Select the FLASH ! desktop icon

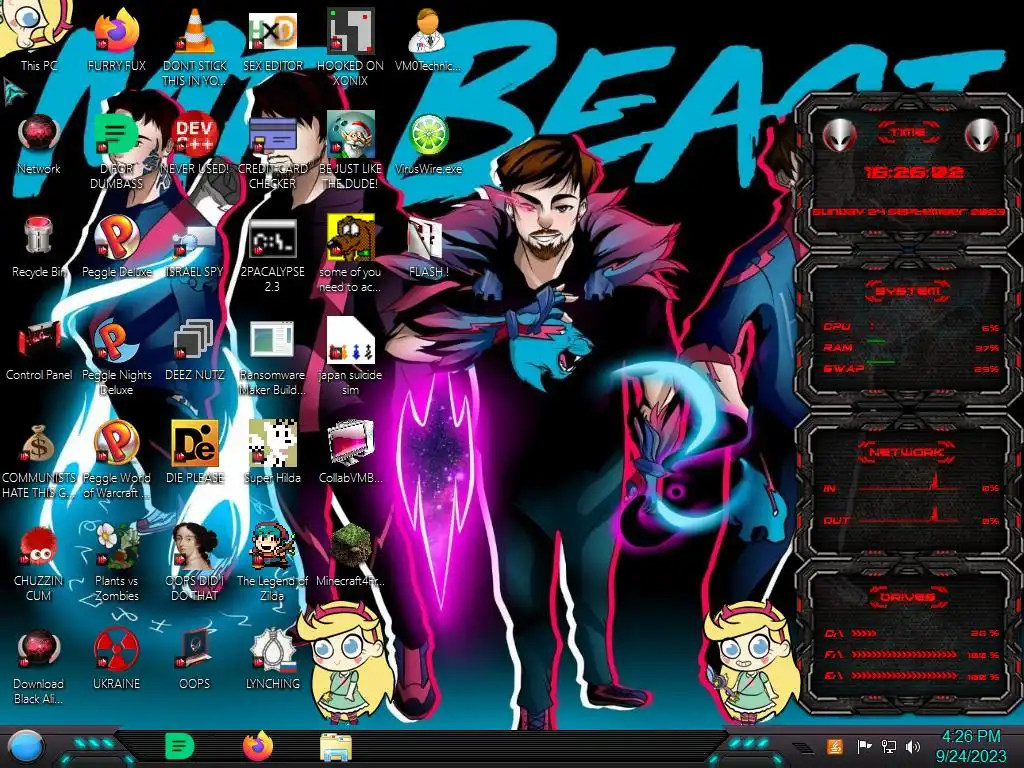pyautogui.click(x=427, y=237)
